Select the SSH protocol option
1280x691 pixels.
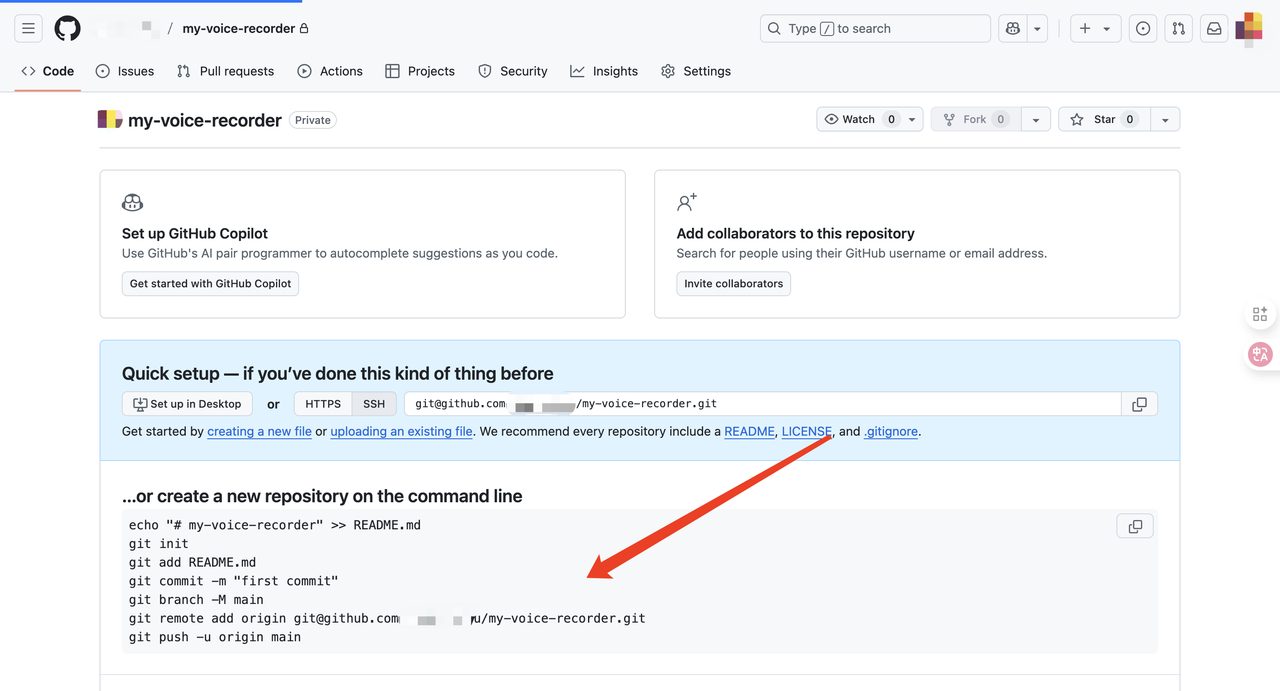pos(374,404)
